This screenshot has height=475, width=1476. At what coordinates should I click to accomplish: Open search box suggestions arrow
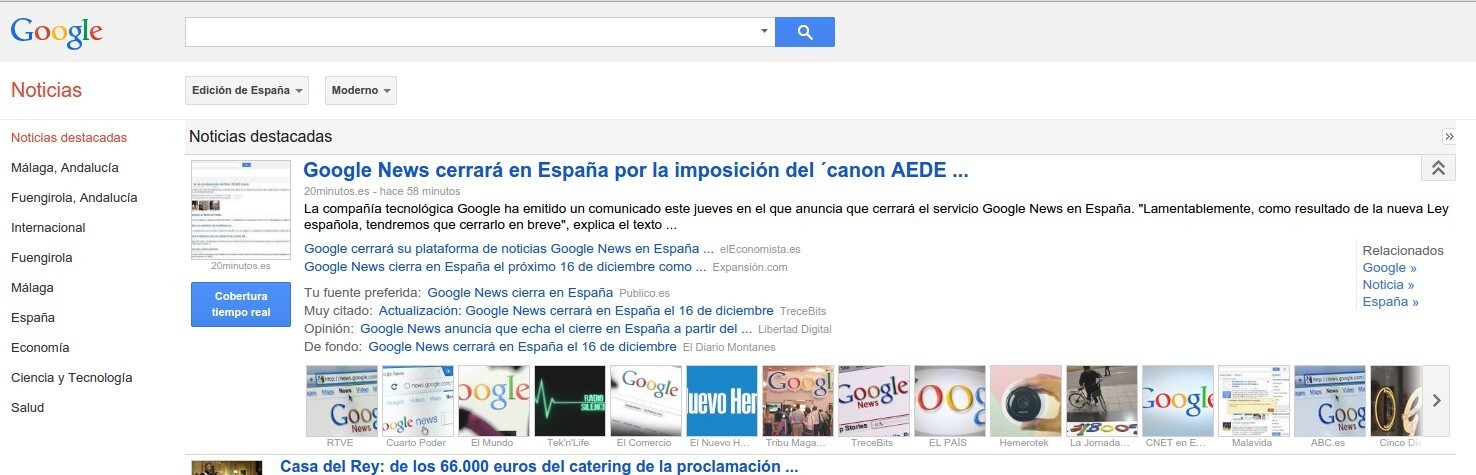pos(765,32)
